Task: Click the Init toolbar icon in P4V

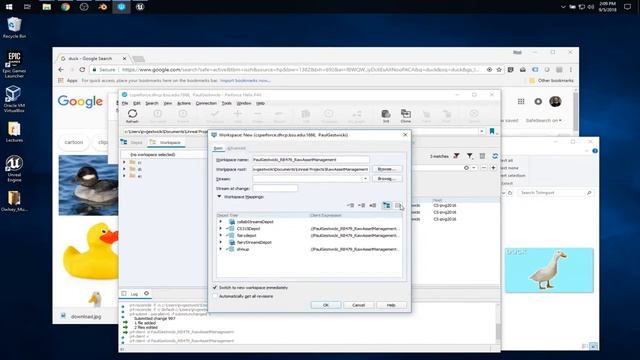Action: [386, 116]
